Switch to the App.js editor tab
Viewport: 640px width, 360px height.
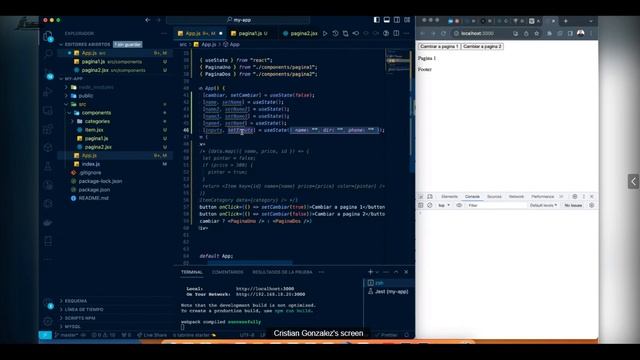click(x=200, y=33)
